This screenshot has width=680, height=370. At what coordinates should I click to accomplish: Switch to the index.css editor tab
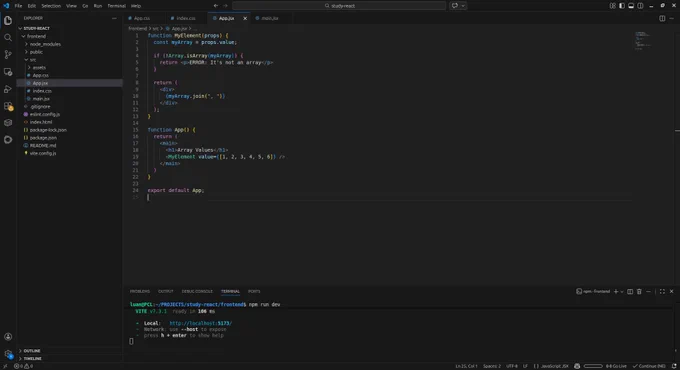pos(186,18)
